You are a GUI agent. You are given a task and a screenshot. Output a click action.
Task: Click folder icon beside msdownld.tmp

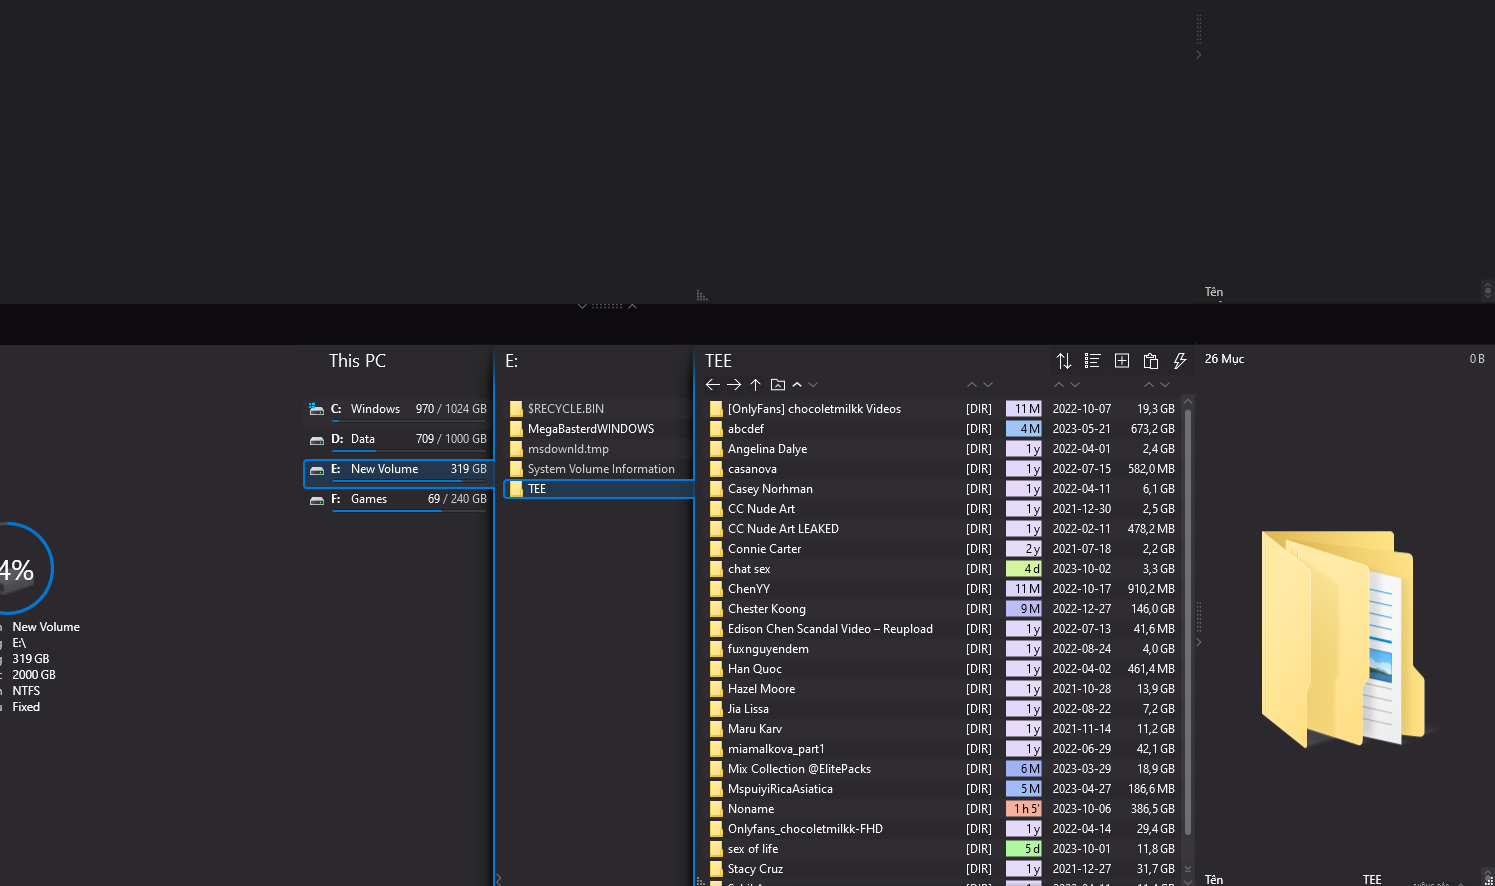click(x=516, y=449)
